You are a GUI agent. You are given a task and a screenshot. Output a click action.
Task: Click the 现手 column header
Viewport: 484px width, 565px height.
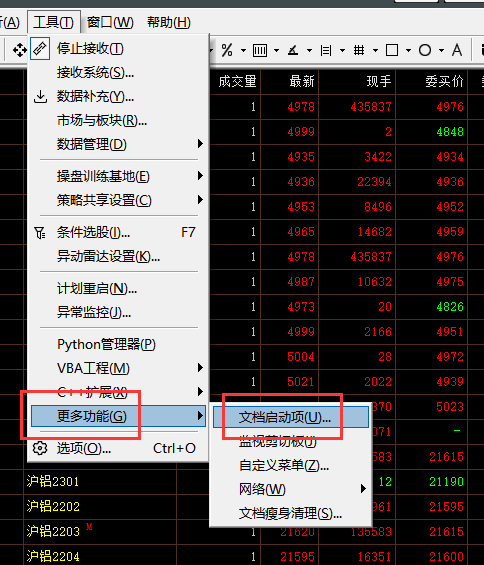[379, 81]
